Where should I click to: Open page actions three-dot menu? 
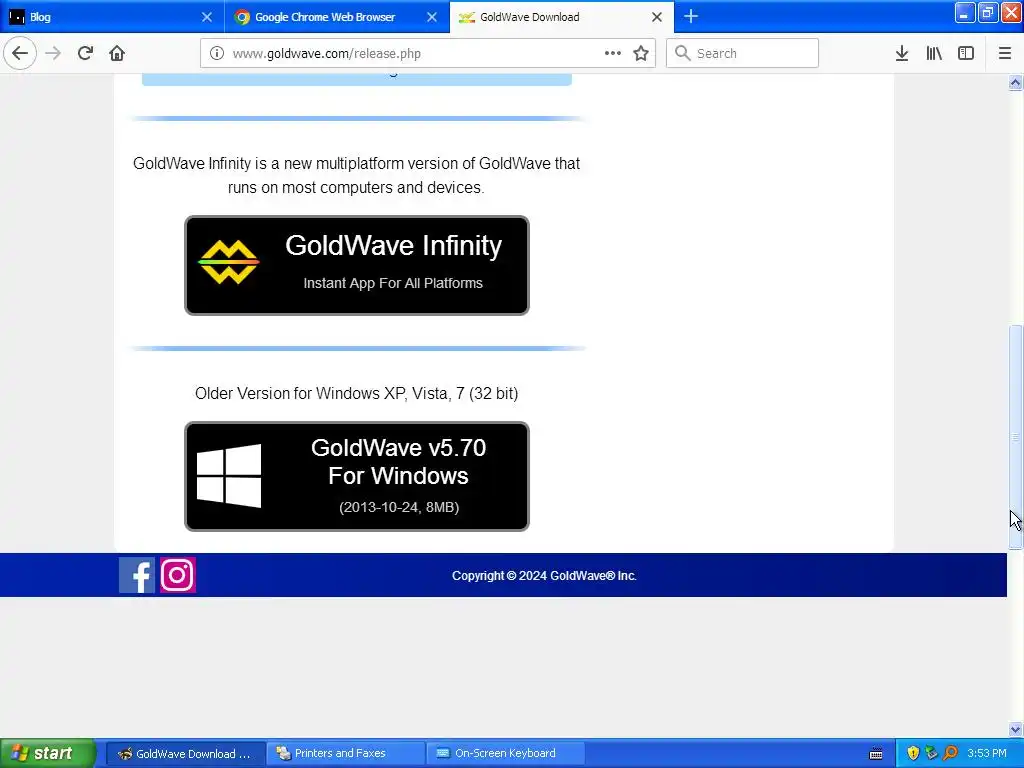[613, 53]
